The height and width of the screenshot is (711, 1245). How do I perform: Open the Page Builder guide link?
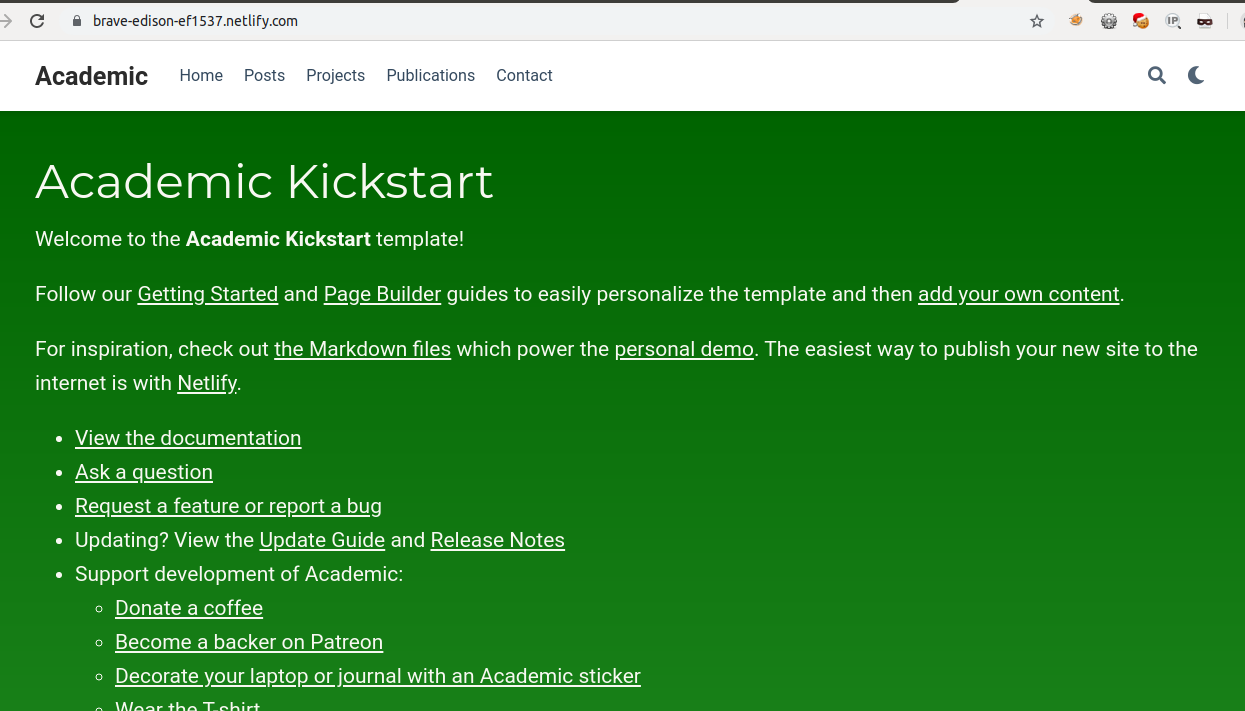pos(382,294)
